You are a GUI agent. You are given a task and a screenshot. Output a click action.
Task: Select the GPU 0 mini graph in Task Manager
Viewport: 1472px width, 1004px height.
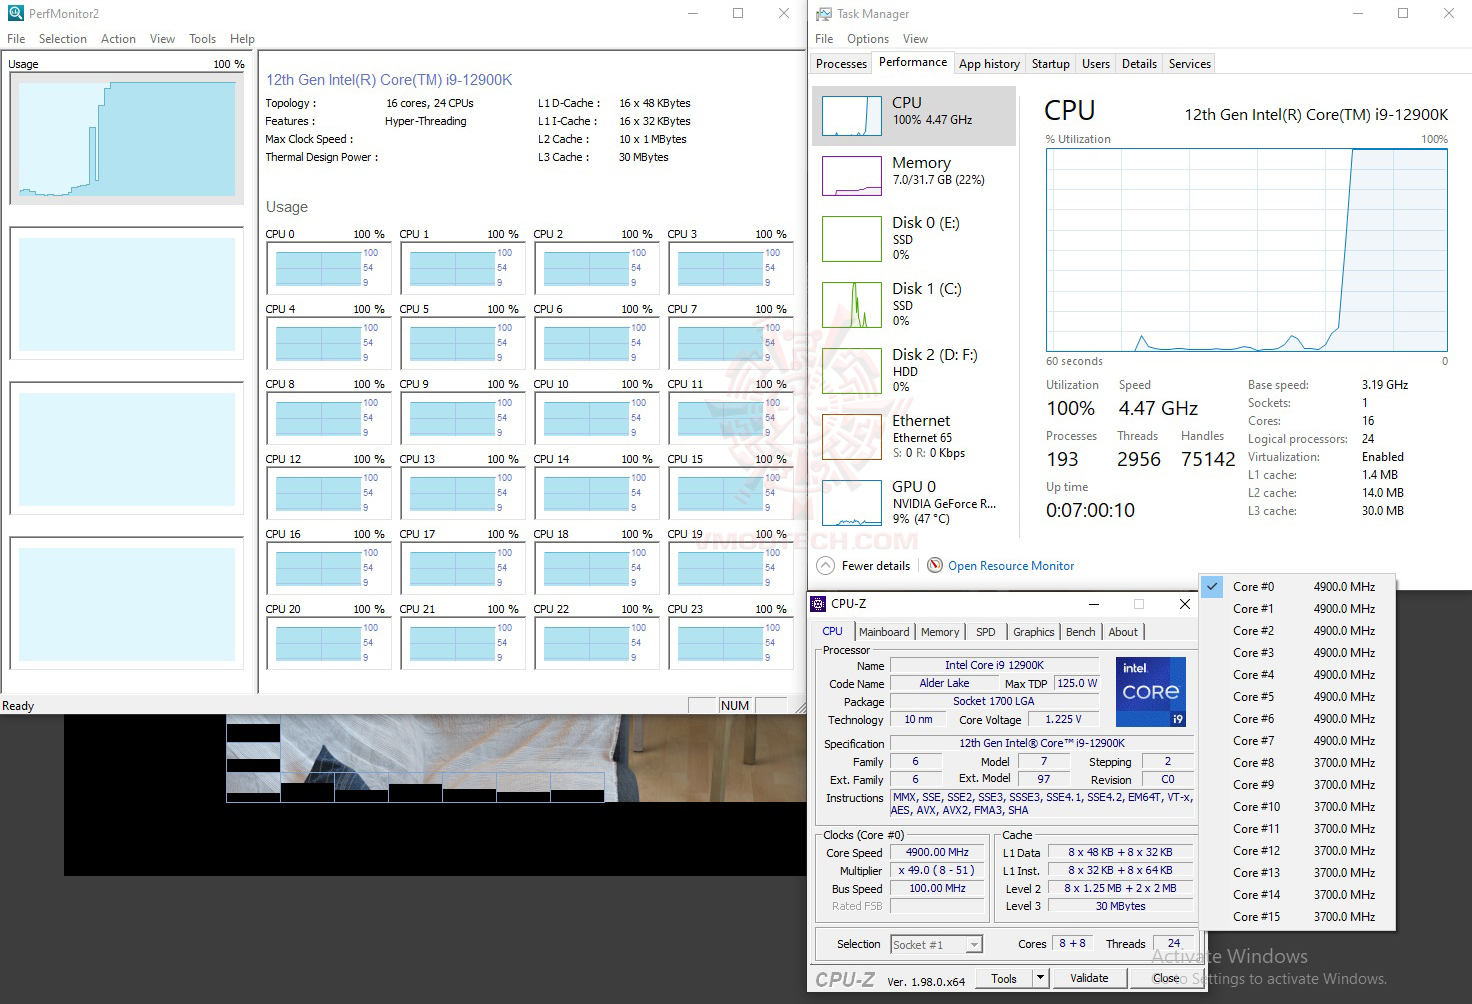tap(851, 503)
